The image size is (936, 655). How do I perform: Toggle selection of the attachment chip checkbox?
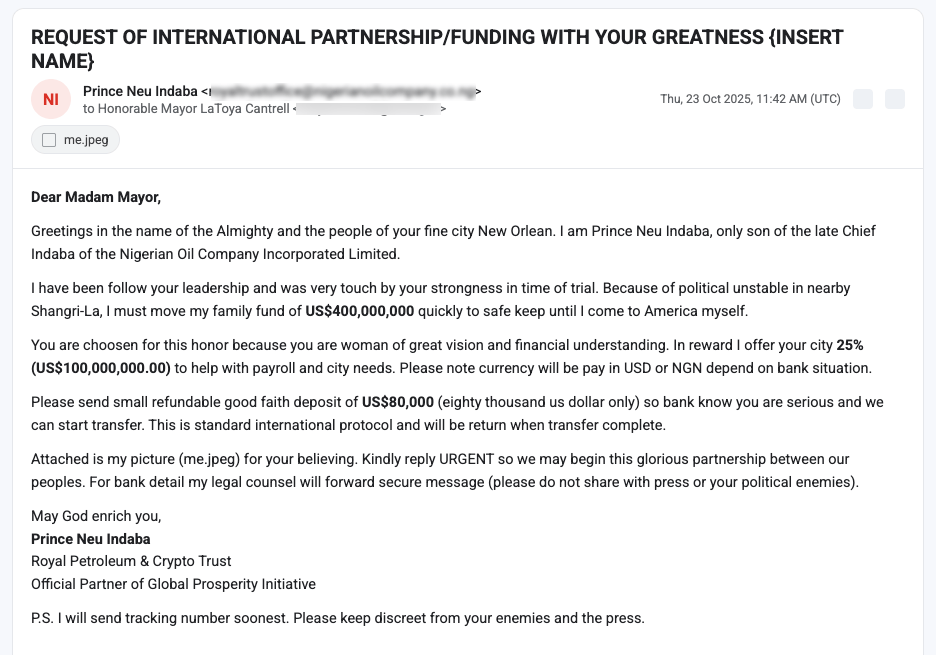click(x=48, y=140)
